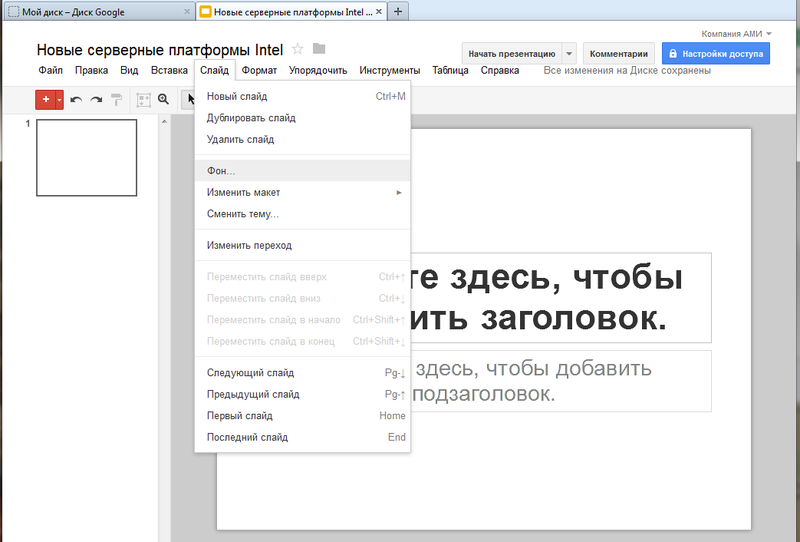Choose Следующий слайд menu entry
Viewport: 800px width, 542px height.
tap(303, 373)
